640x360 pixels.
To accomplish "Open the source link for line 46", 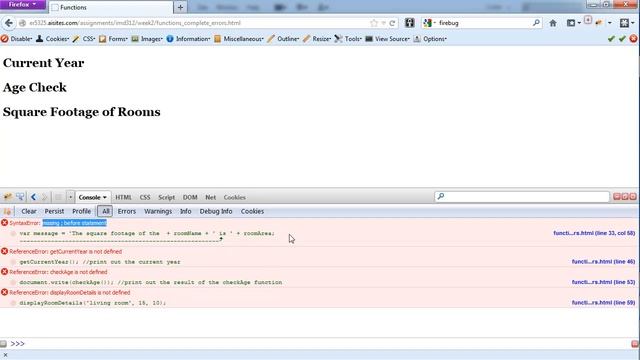I will point(603,262).
